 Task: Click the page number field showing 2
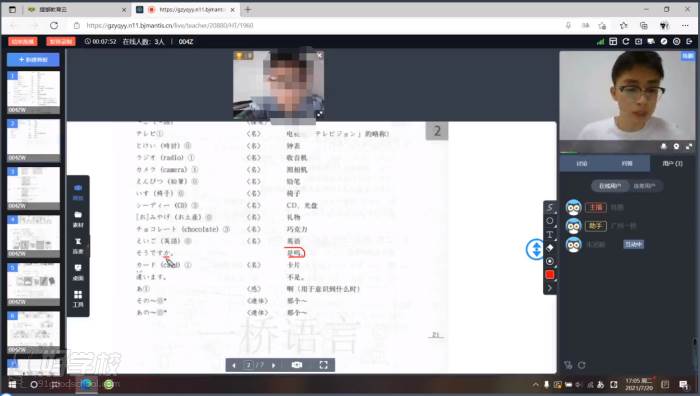click(x=249, y=365)
